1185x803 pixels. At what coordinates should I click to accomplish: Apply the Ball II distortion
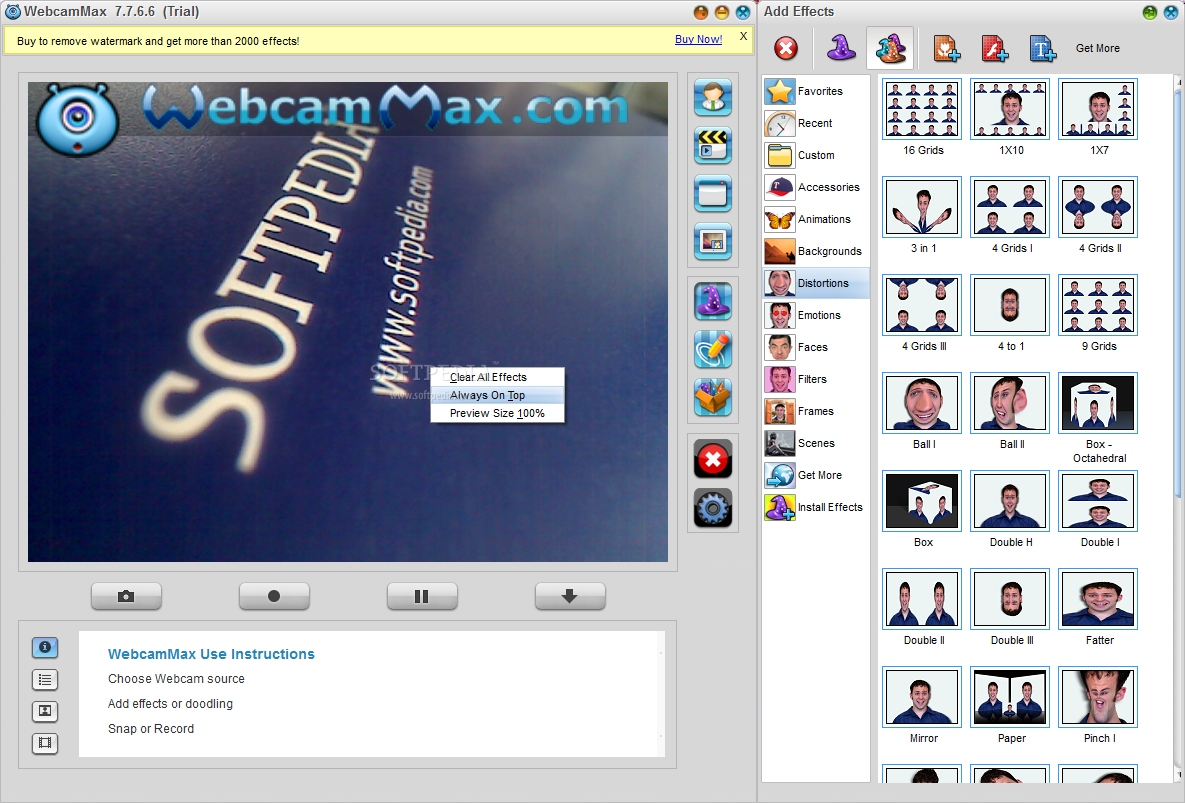click(x=1010, y=403)
